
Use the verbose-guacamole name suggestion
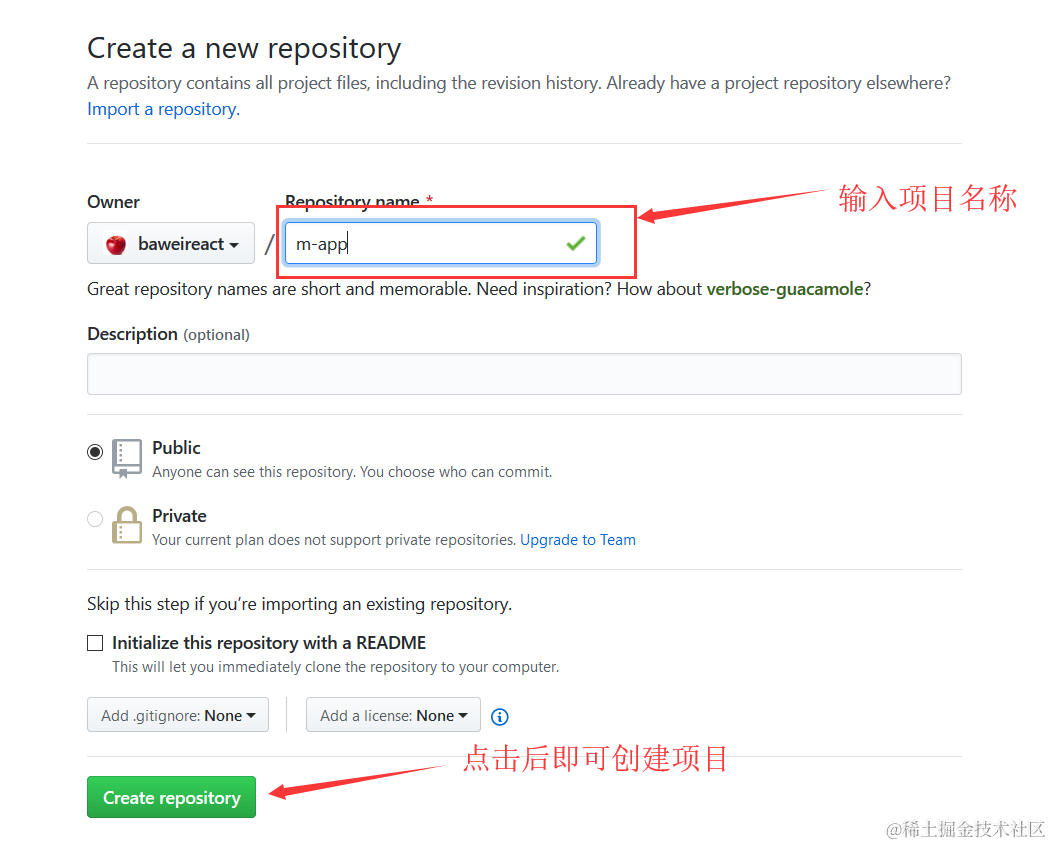[784, 289]
